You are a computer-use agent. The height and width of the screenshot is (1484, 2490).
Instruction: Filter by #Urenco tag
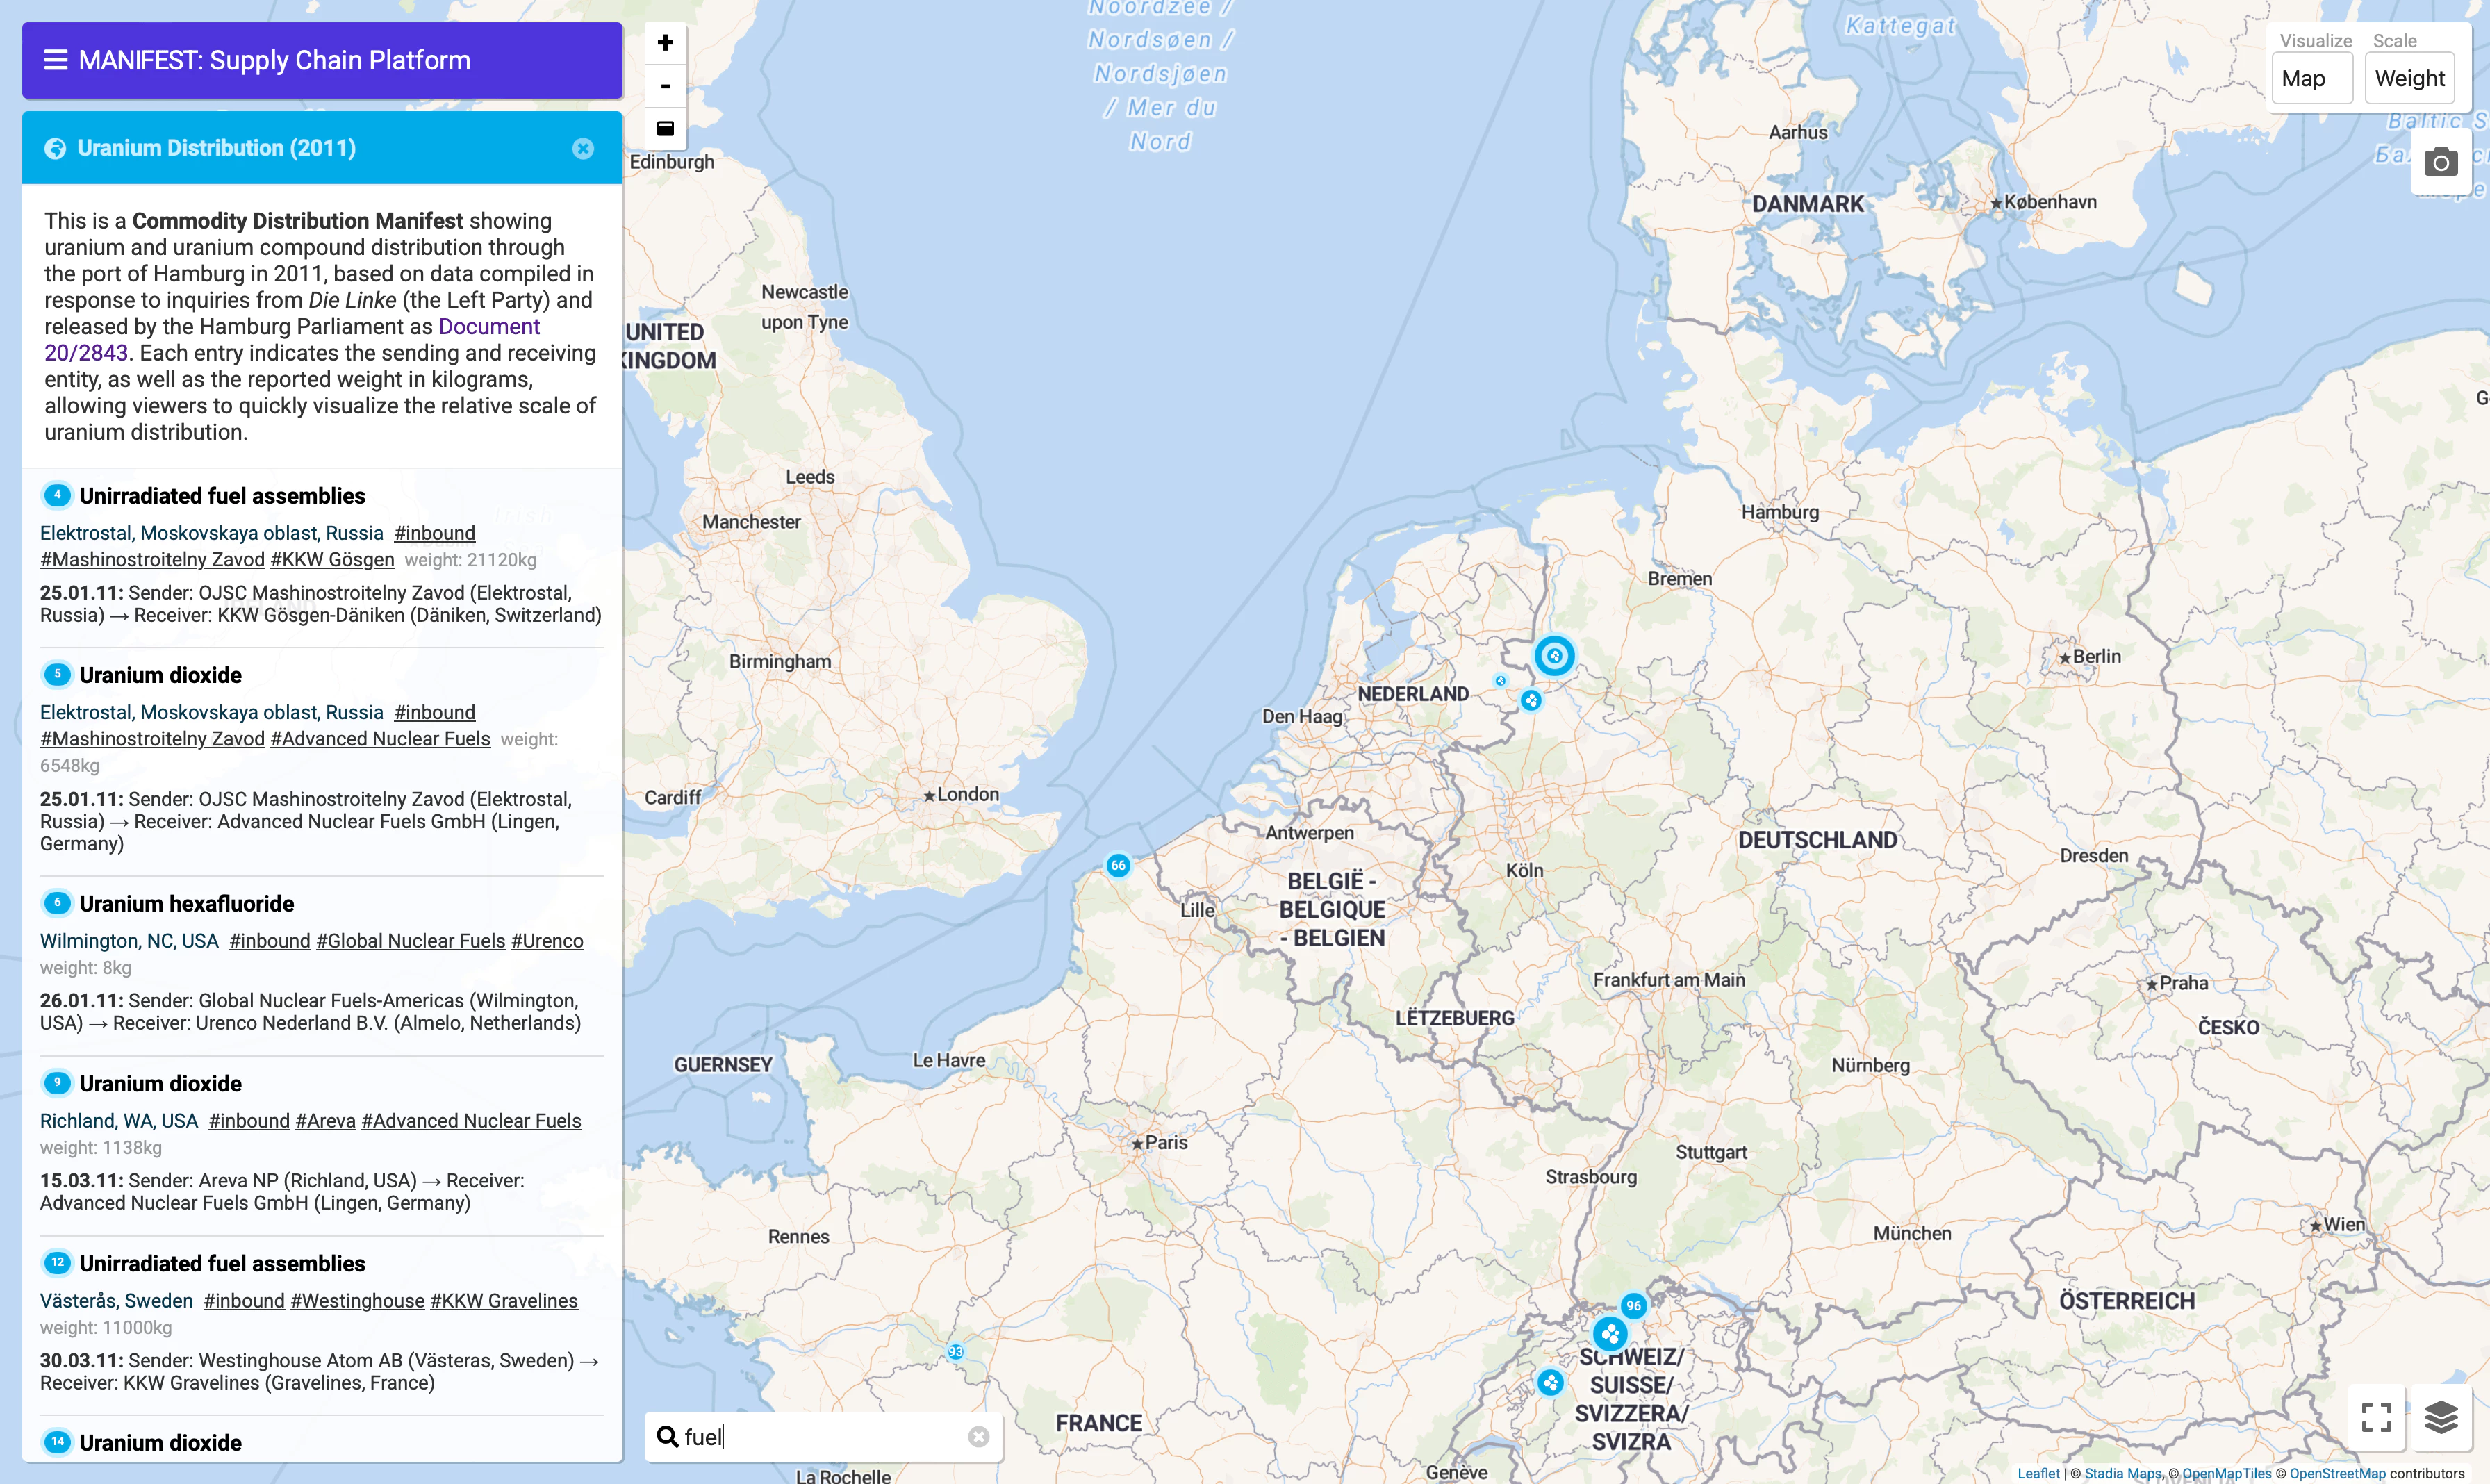click(x=547, y=941)
